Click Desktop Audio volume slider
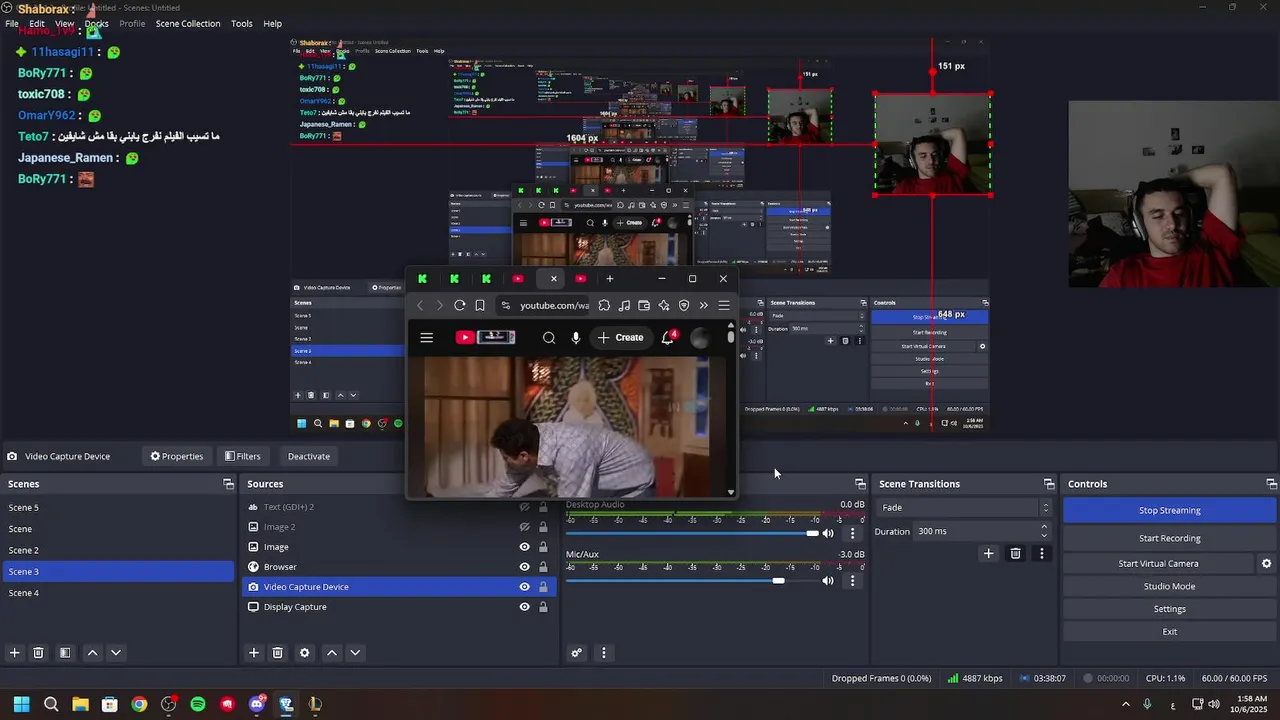The width and height of the screenshot is (1280, 720). coord(692,533)
